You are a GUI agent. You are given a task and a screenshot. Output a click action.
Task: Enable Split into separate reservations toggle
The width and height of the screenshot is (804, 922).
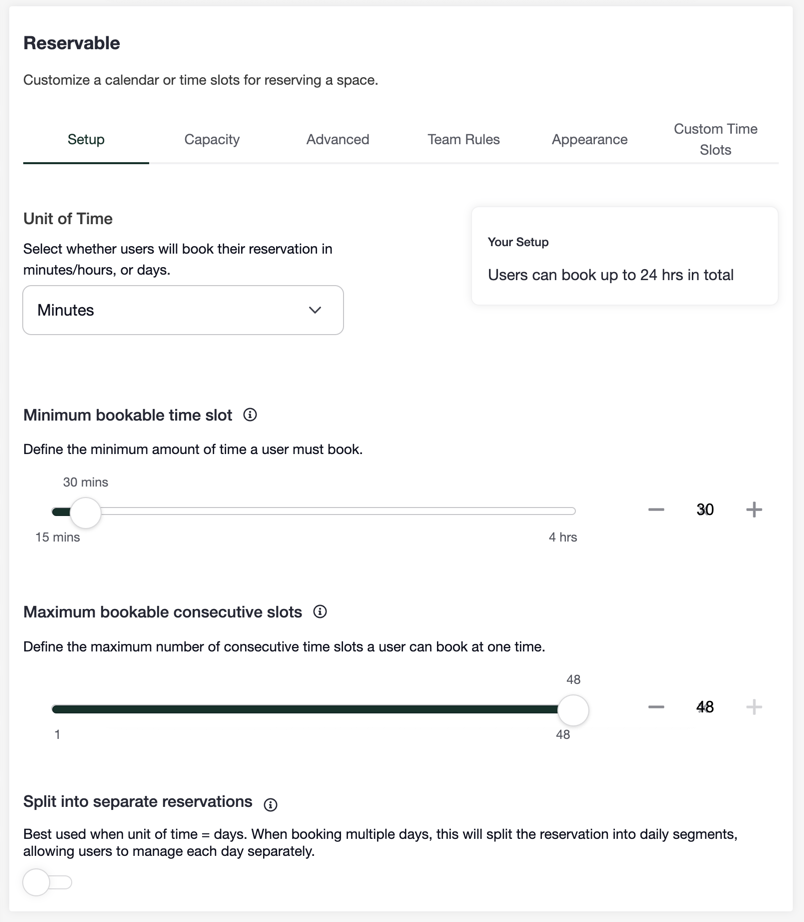(48, 883)
